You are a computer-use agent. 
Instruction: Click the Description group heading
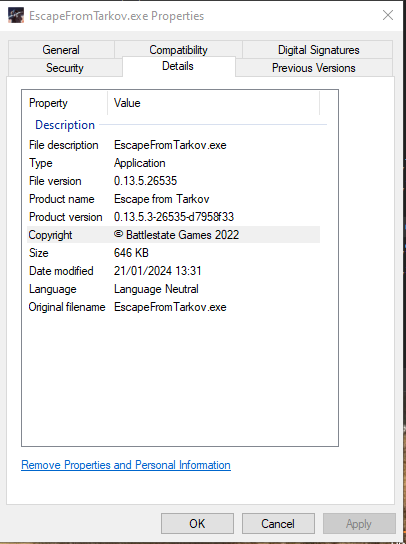point(65,125)
